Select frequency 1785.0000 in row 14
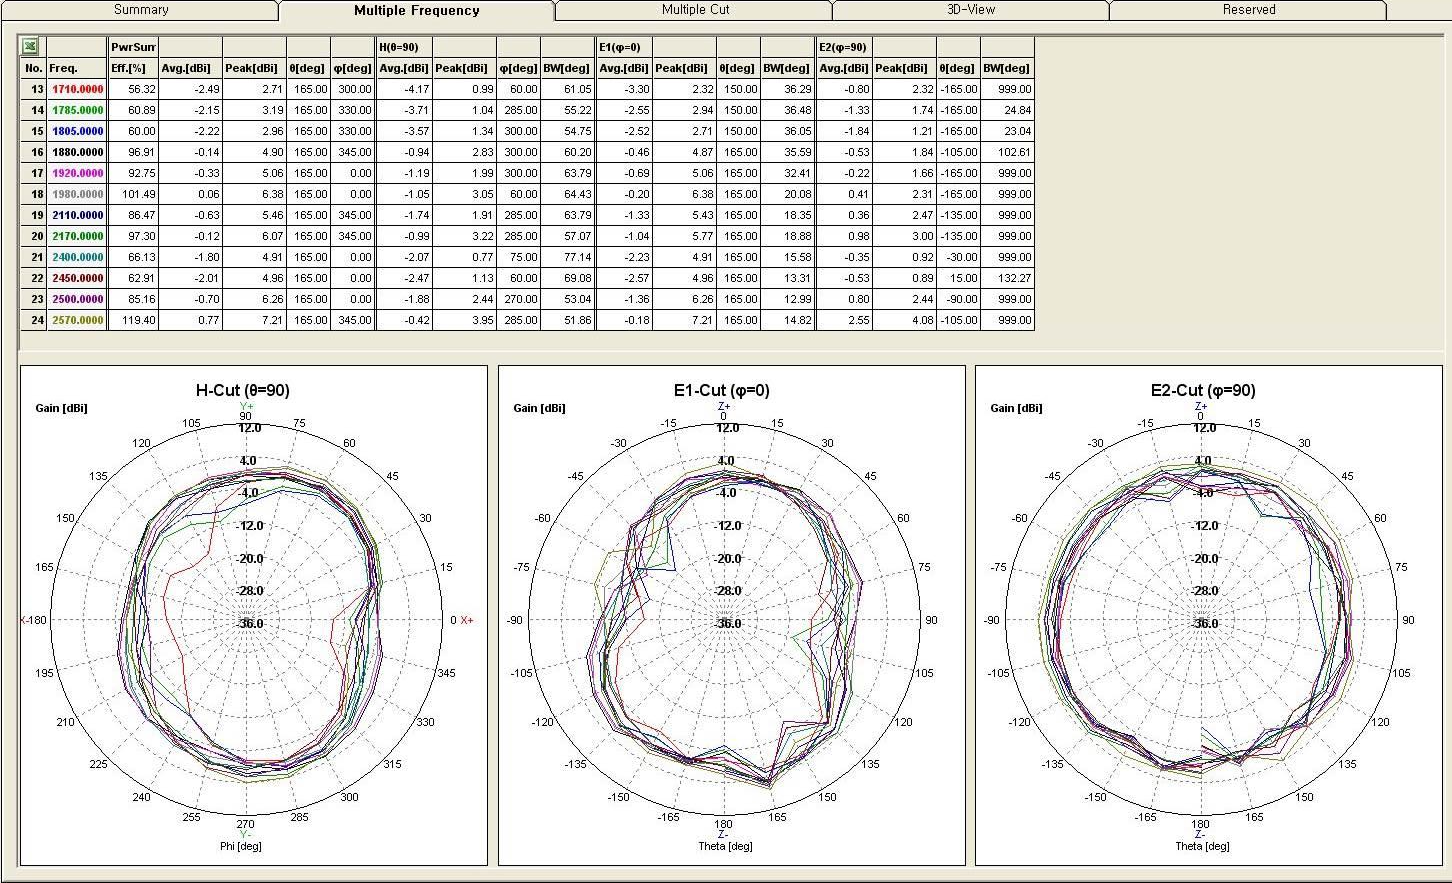1452x883 pixels. pyautogui.click(x=77, y=110)
